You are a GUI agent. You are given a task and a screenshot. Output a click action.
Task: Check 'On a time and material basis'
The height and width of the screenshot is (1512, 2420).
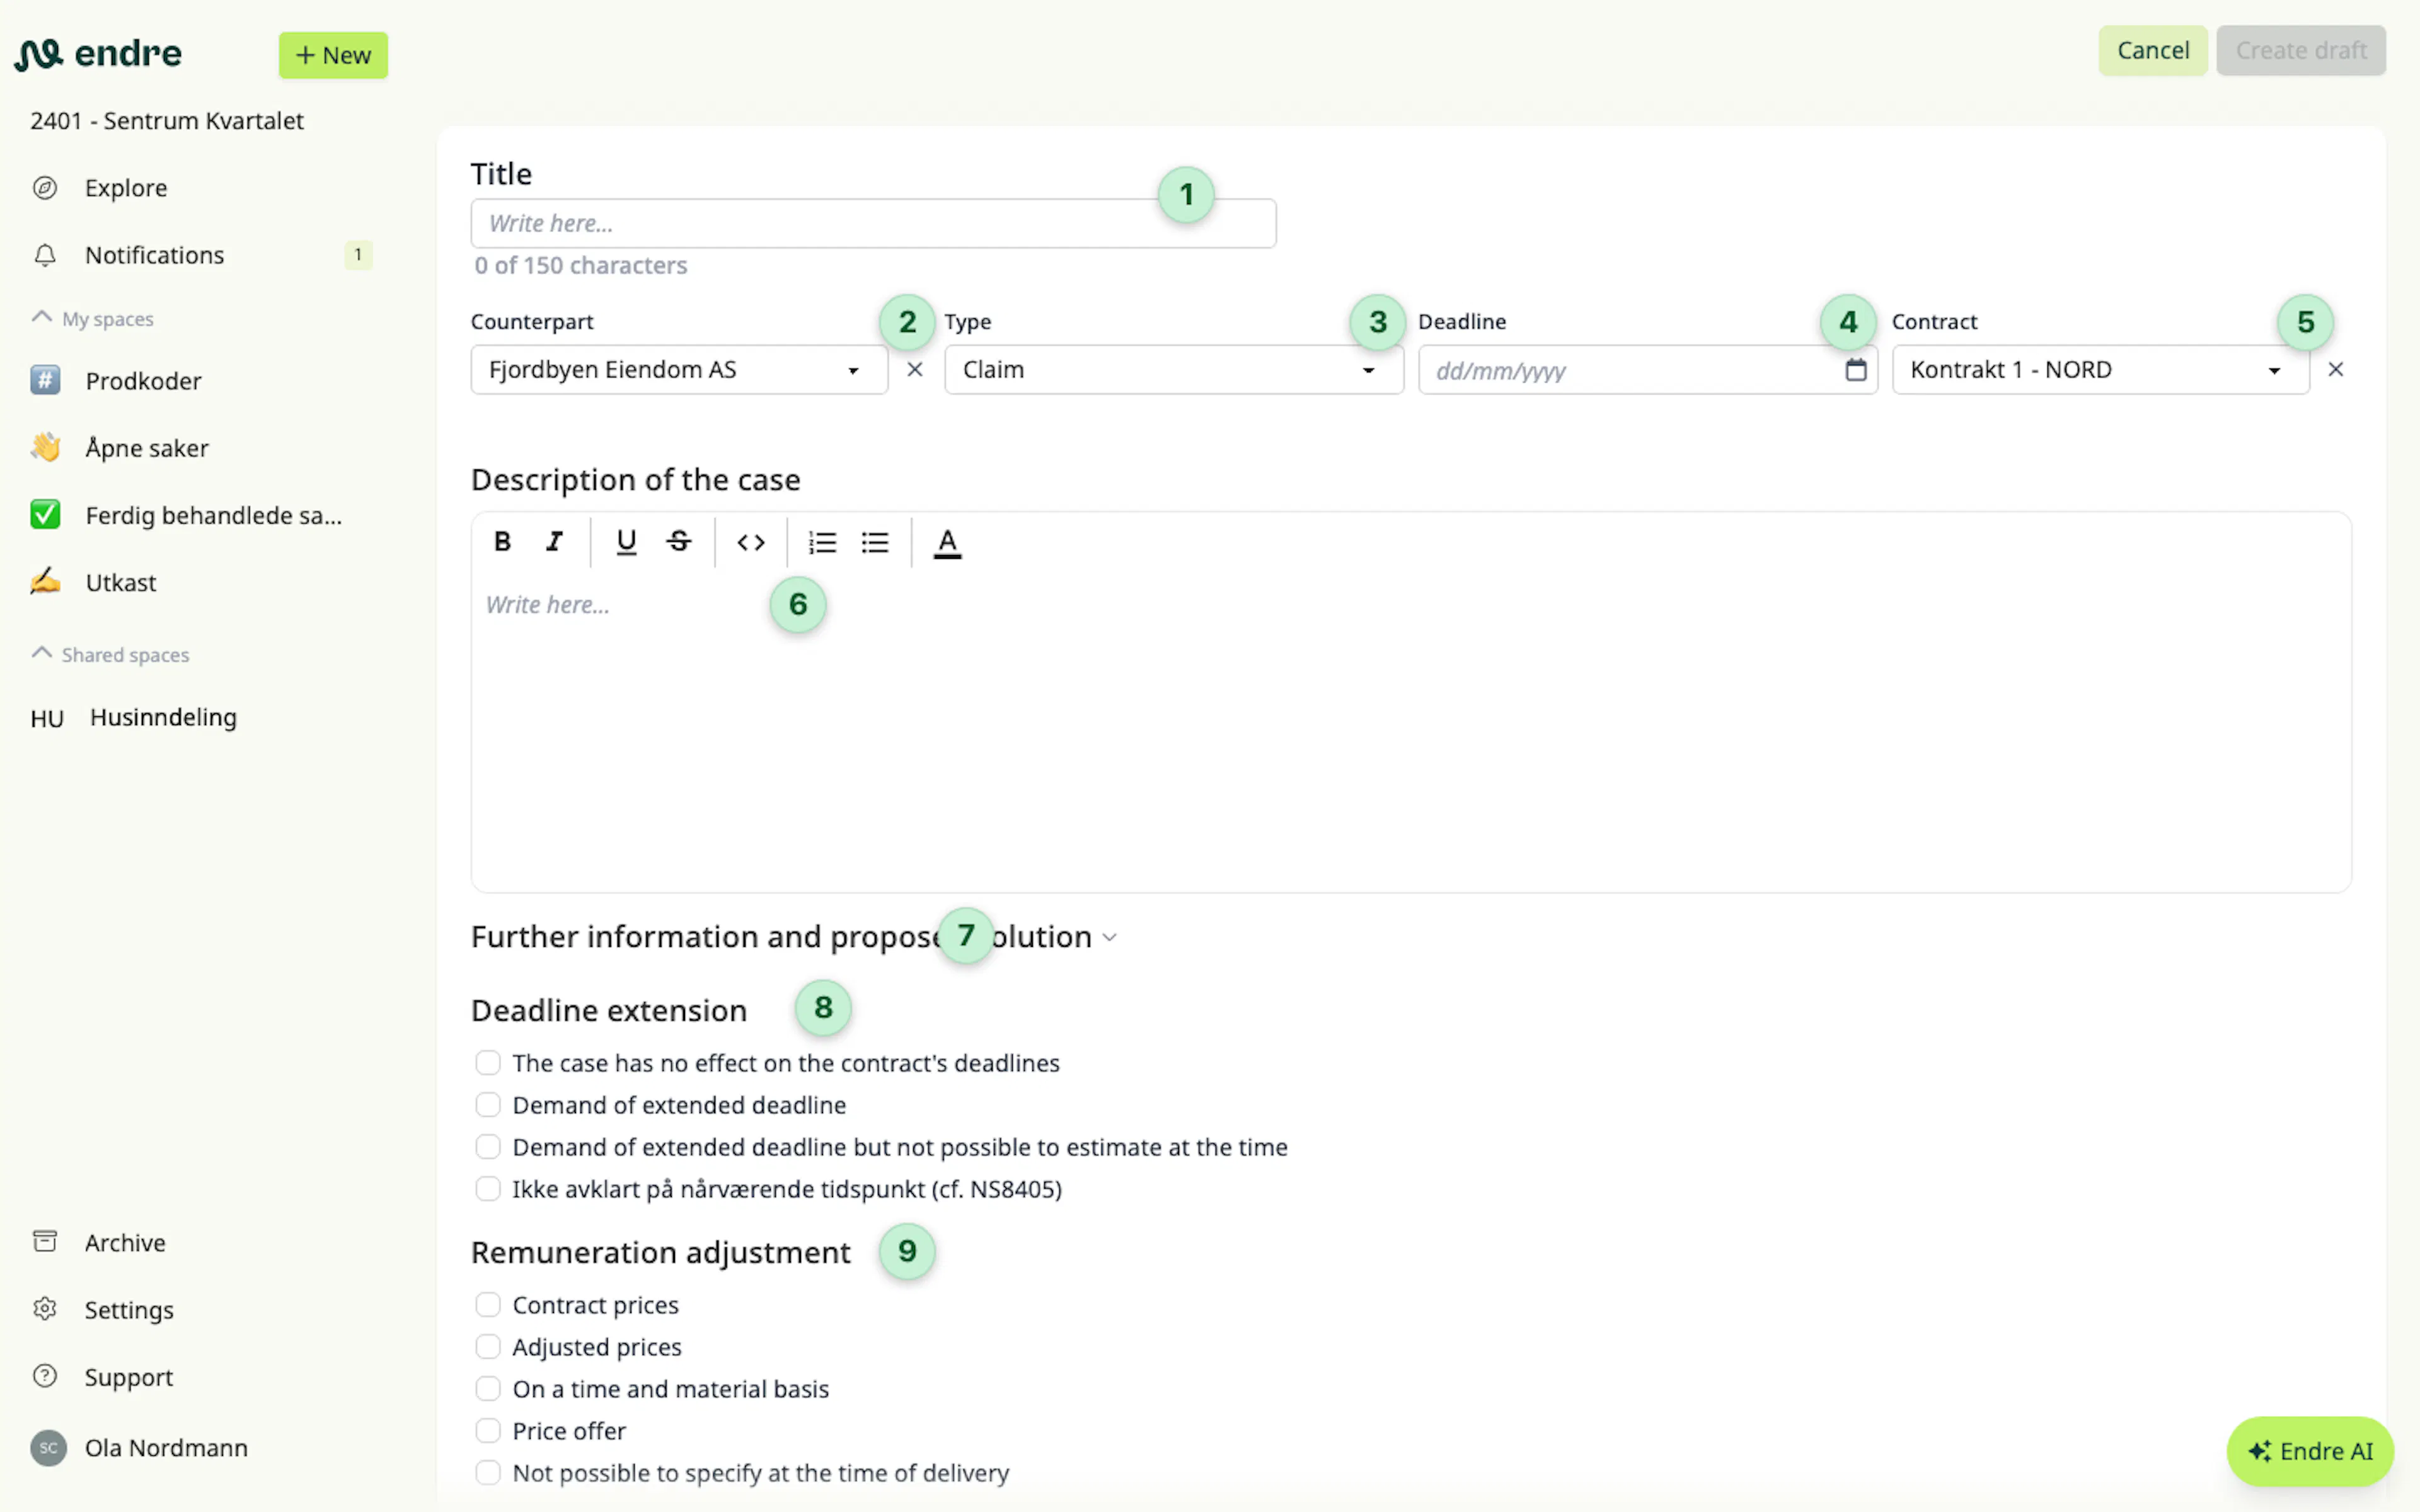click(x=488, y=1388)
